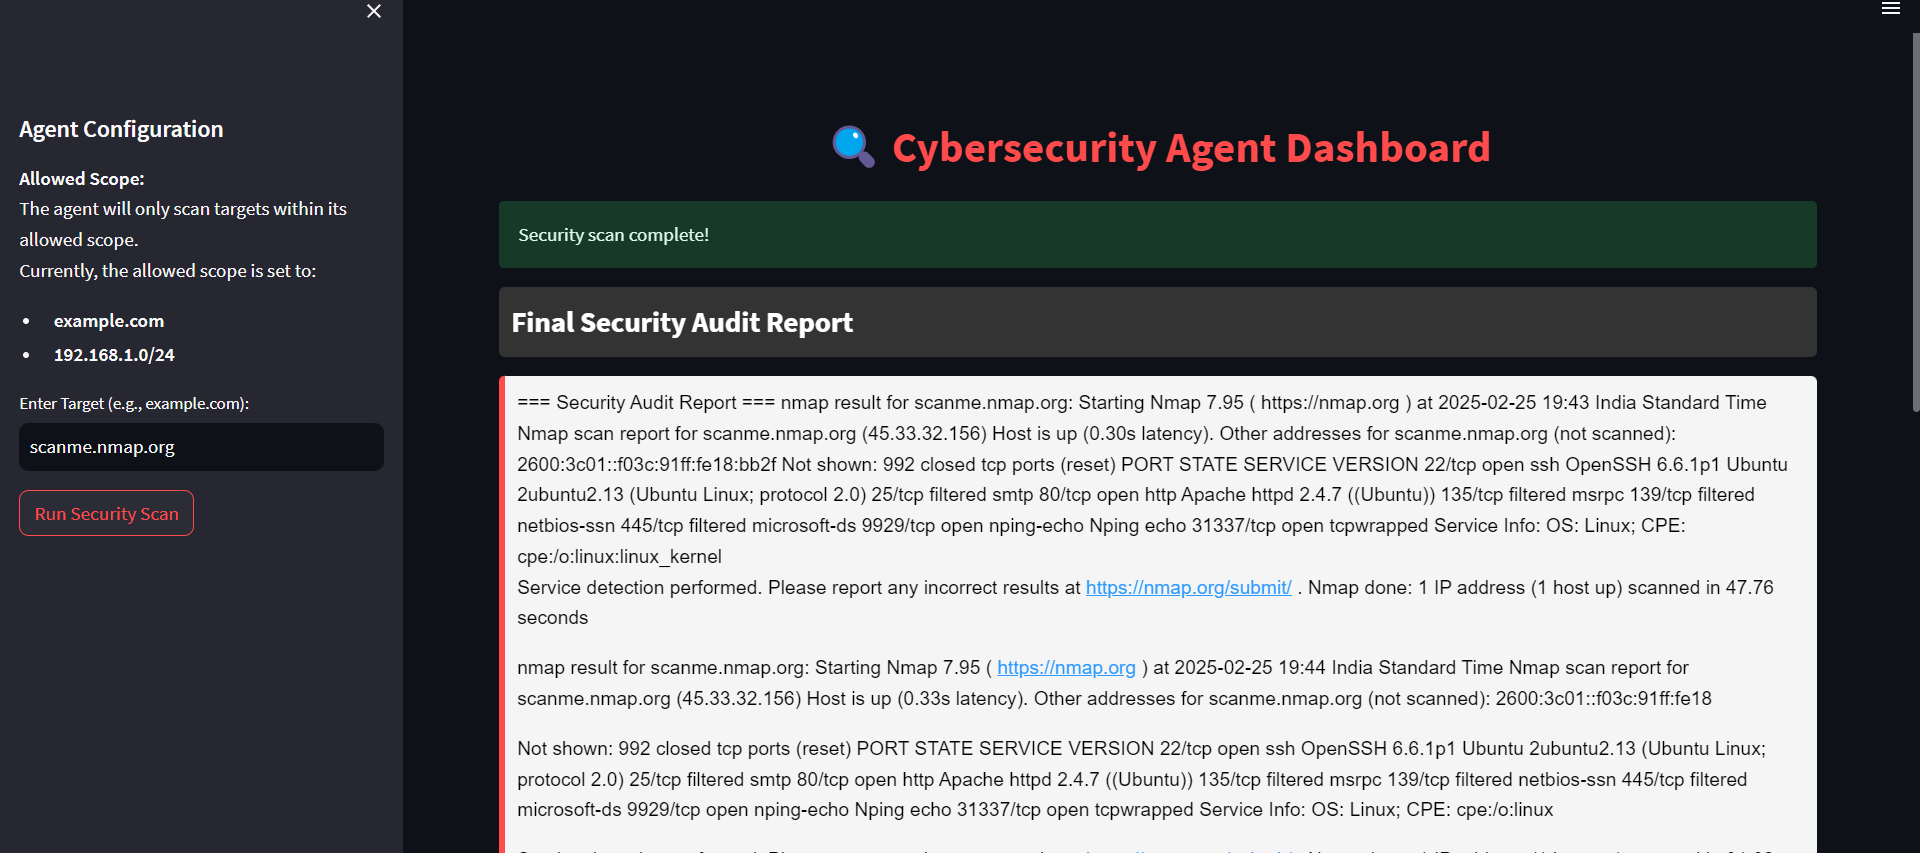
Task: Follow the https://nmap.org link in the second result
Action: (x=1066, y=668)
